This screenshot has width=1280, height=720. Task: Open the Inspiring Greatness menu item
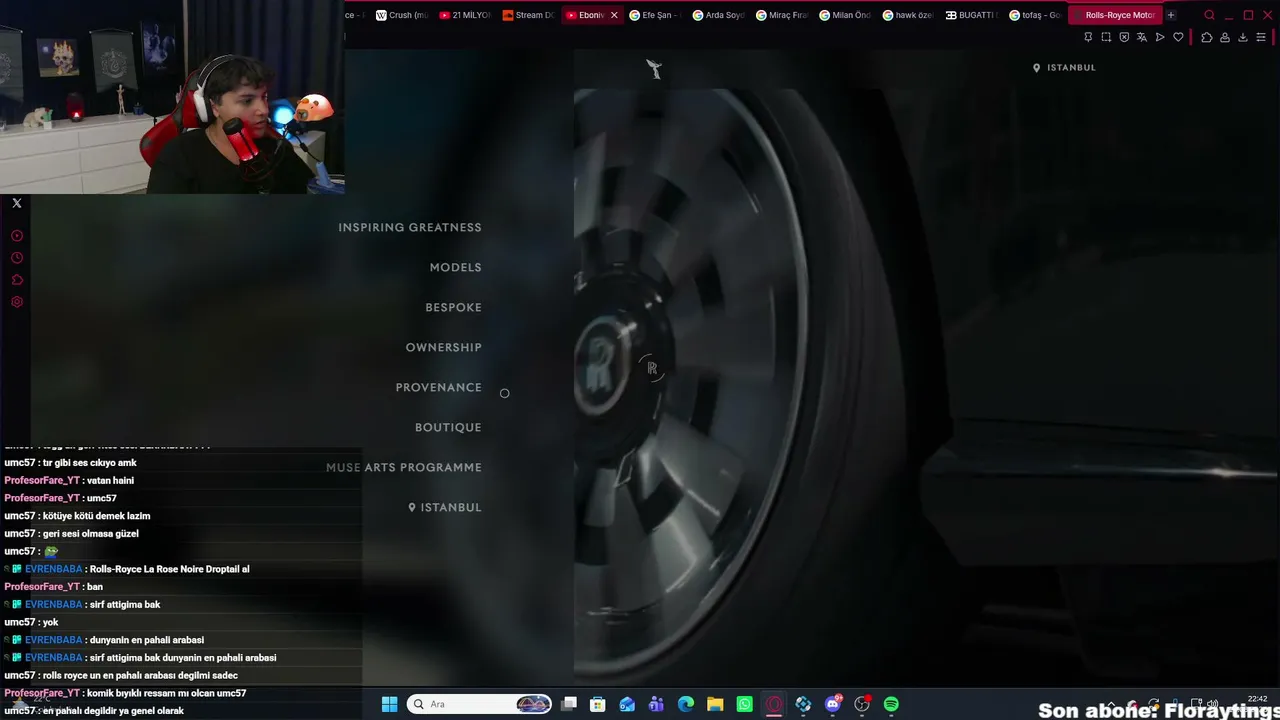(x=410, y=227)
